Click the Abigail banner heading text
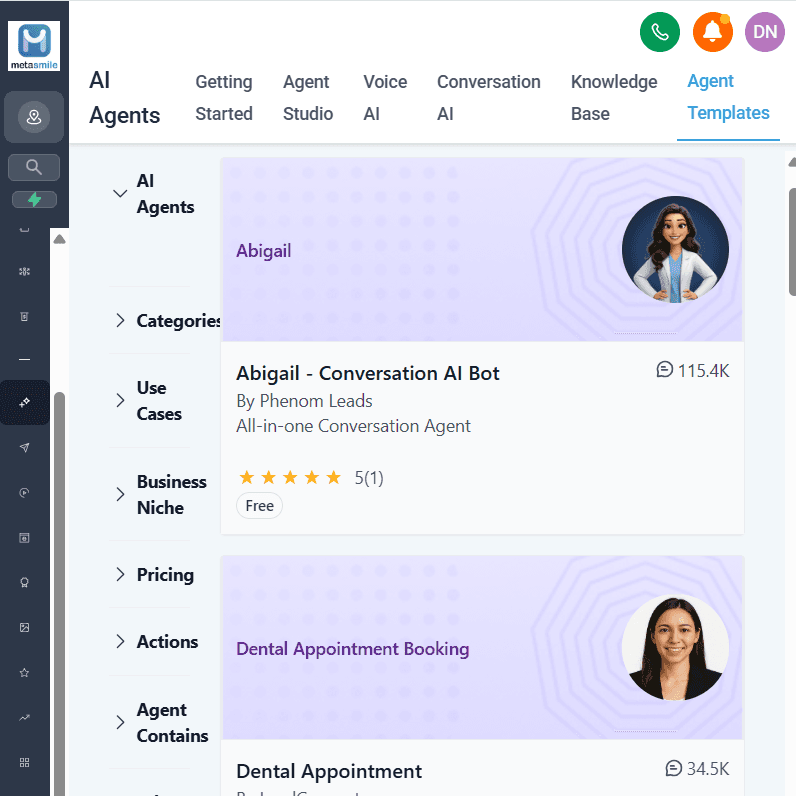 tap(263, 251)
